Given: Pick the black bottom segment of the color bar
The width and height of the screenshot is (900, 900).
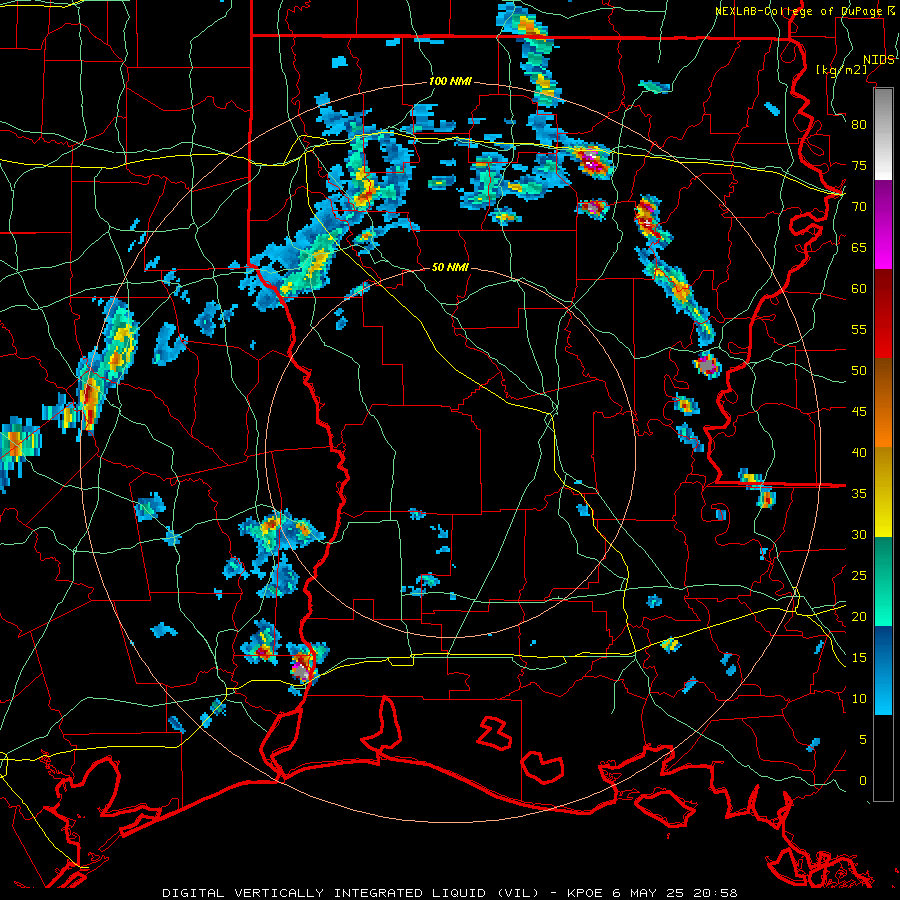Looking at the screenshot, I should coord(883,758).
